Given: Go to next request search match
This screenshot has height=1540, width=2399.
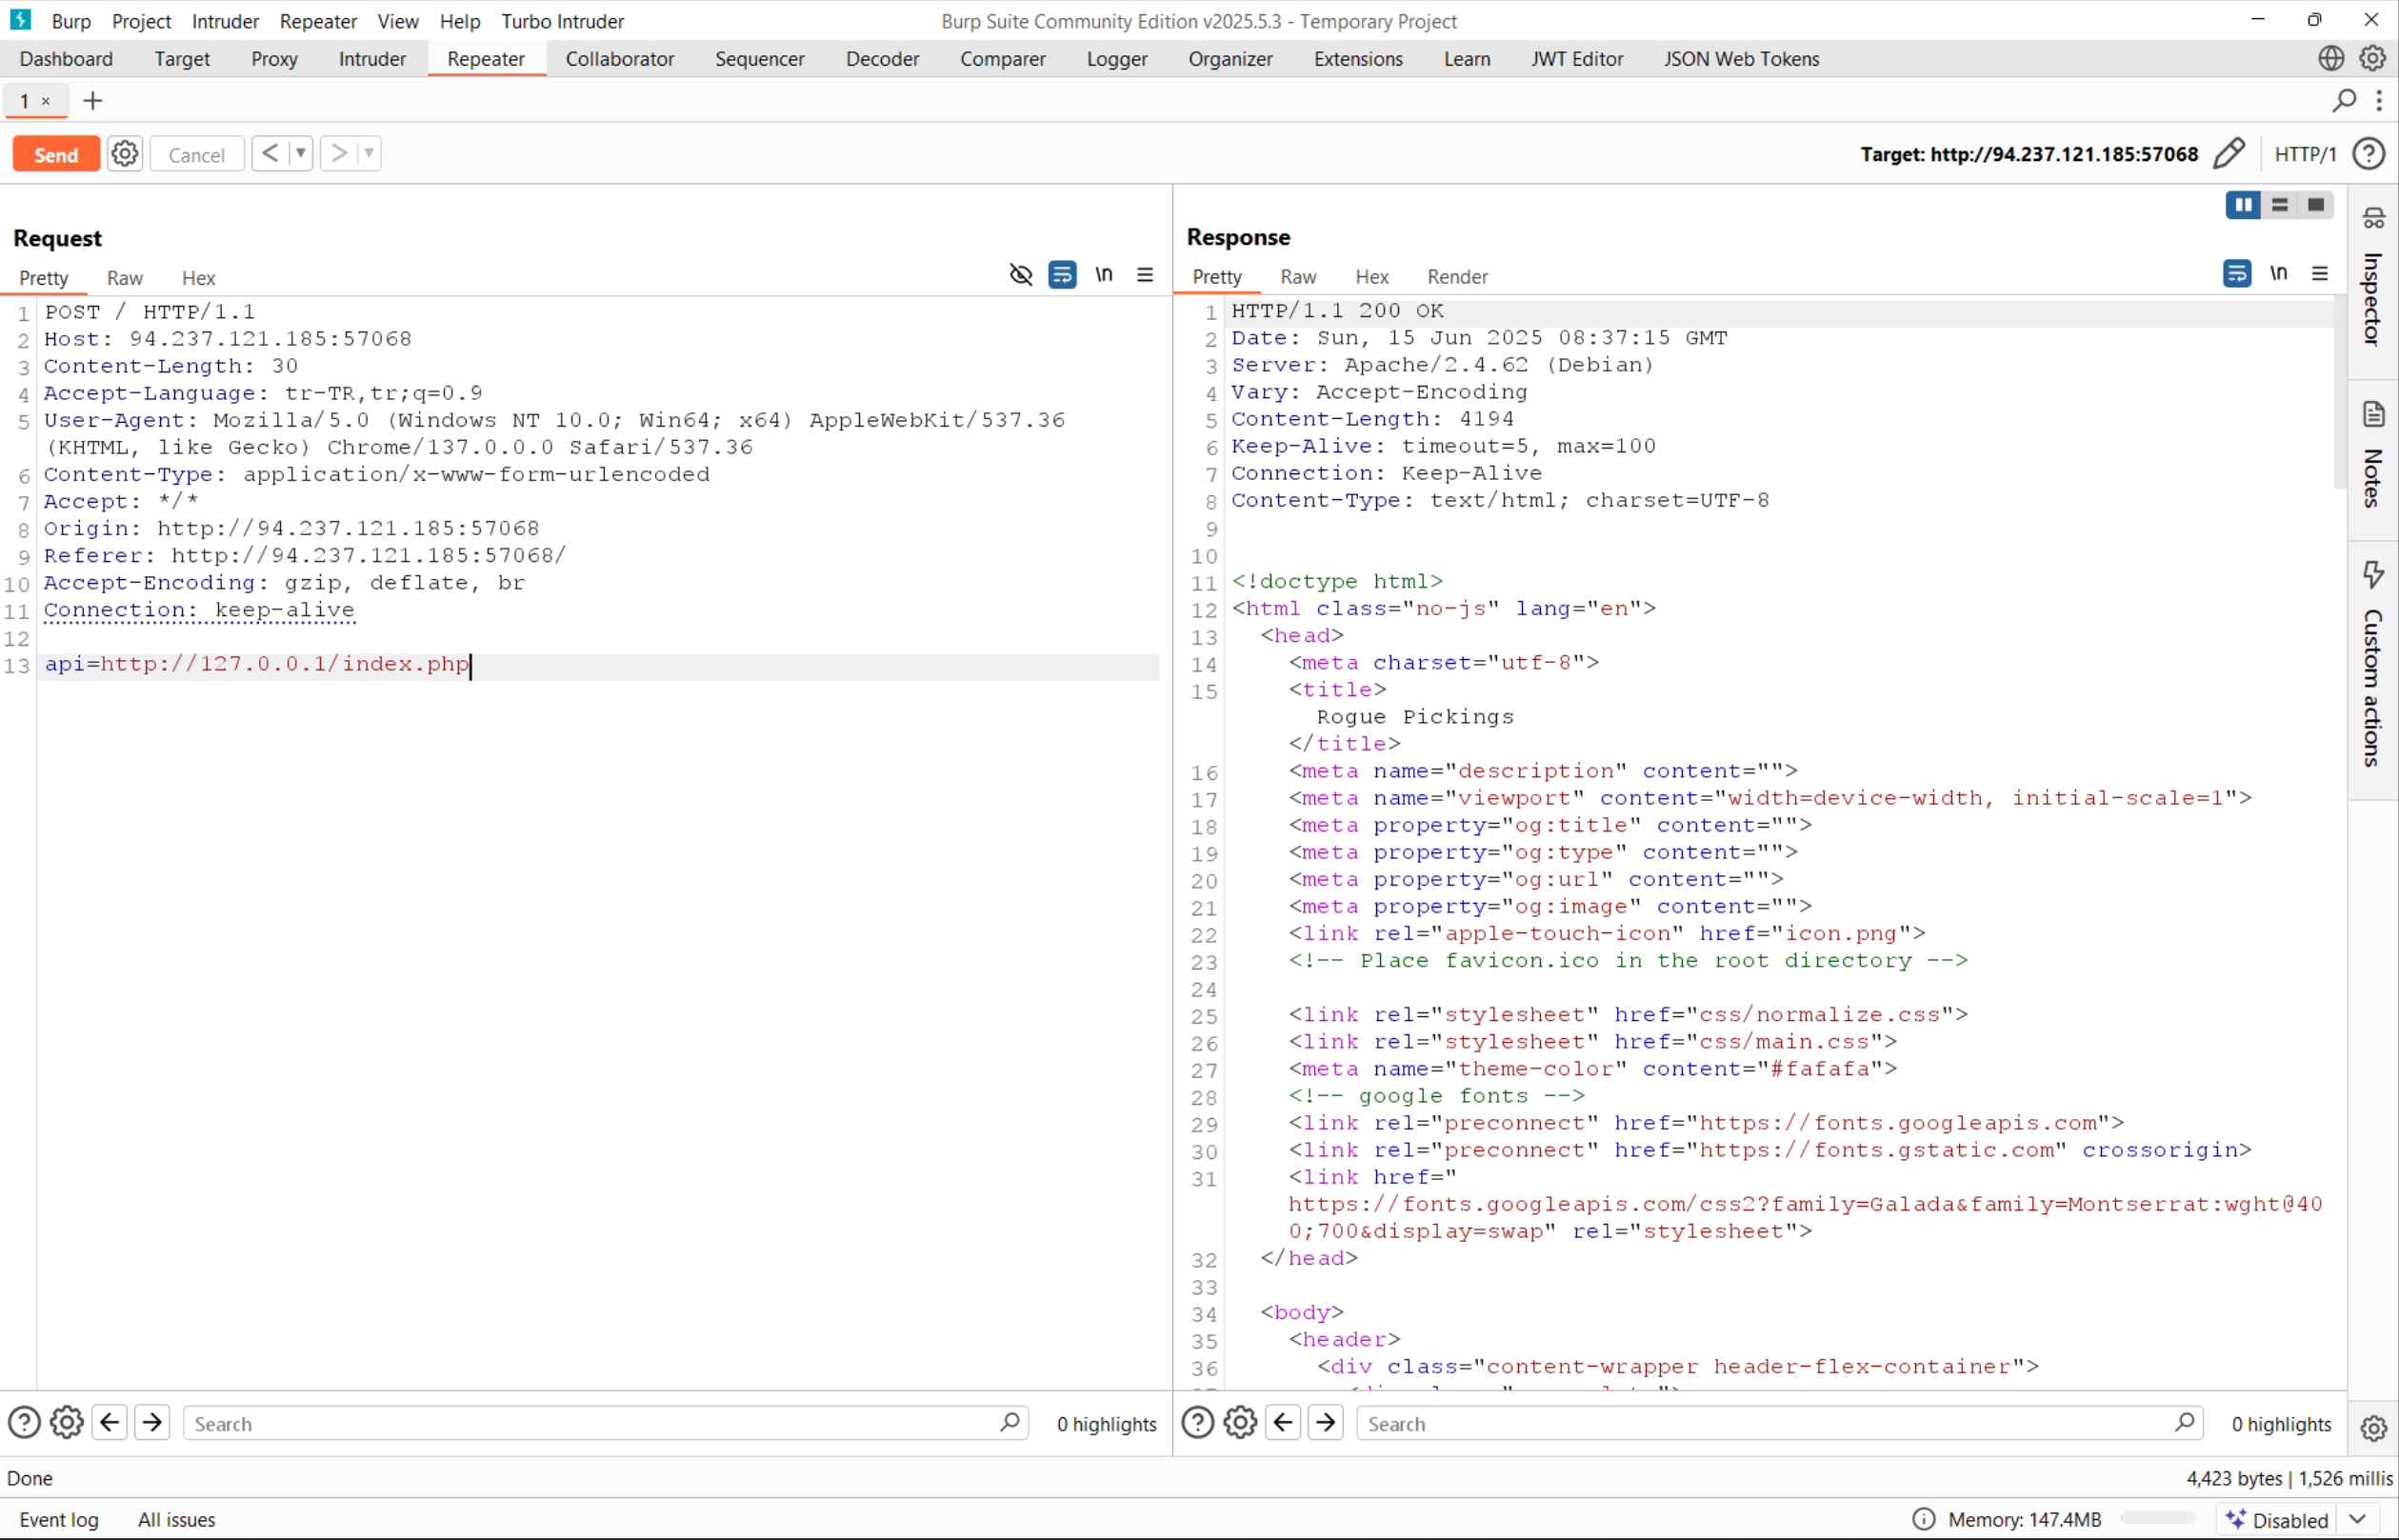Looking at the screenshot, I should [152, 1422].
